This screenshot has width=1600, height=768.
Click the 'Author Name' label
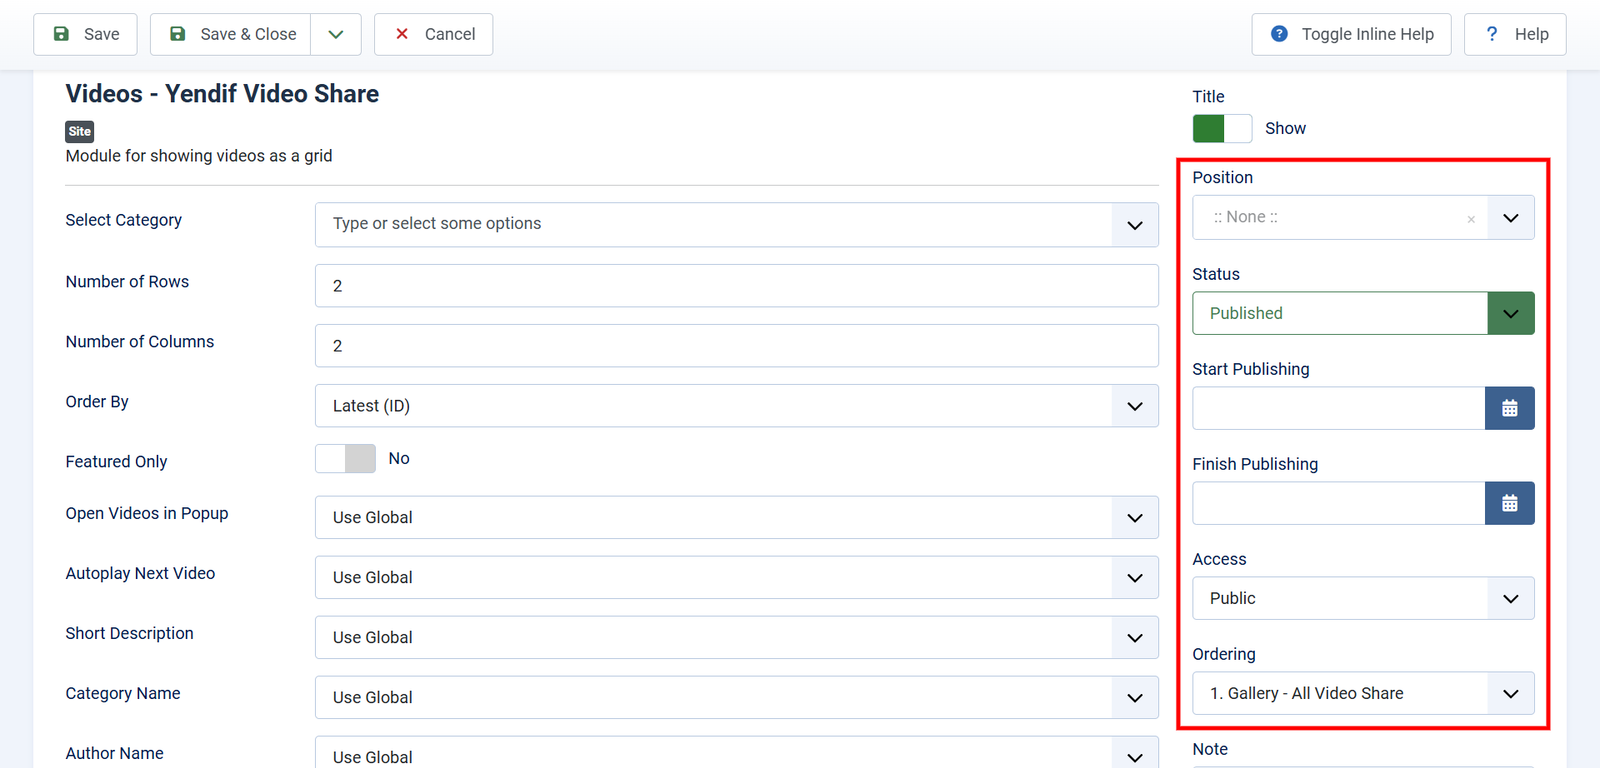(115, 754)
